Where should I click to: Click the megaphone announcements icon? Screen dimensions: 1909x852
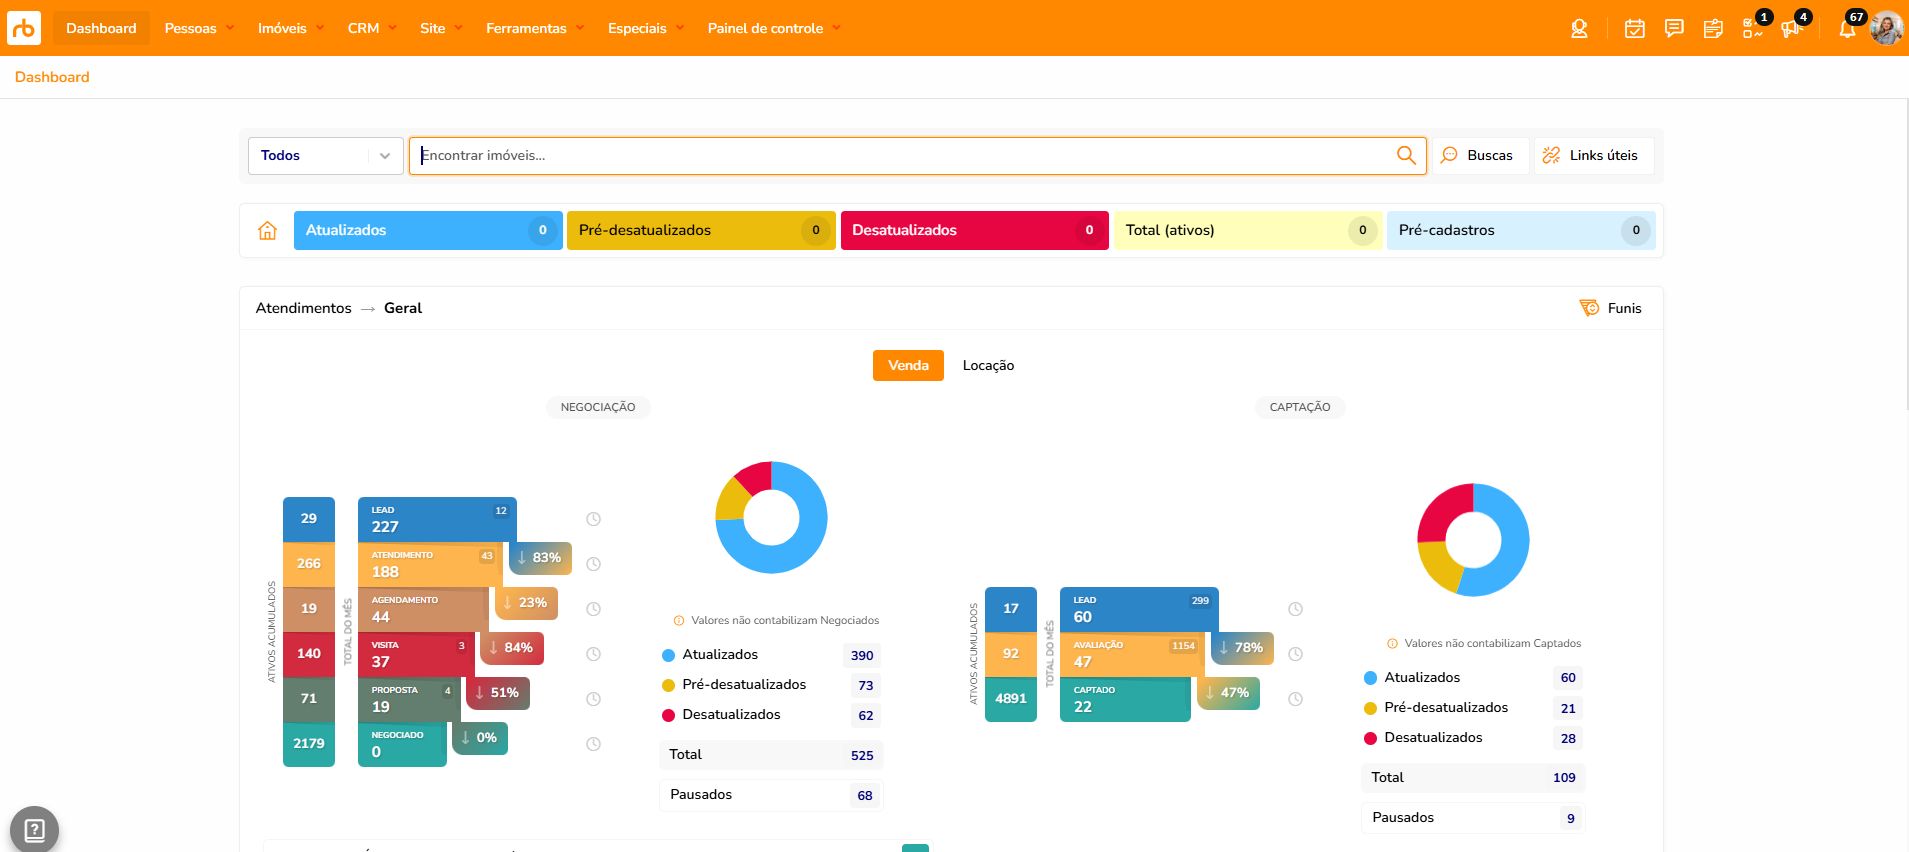pos(1791,29)
